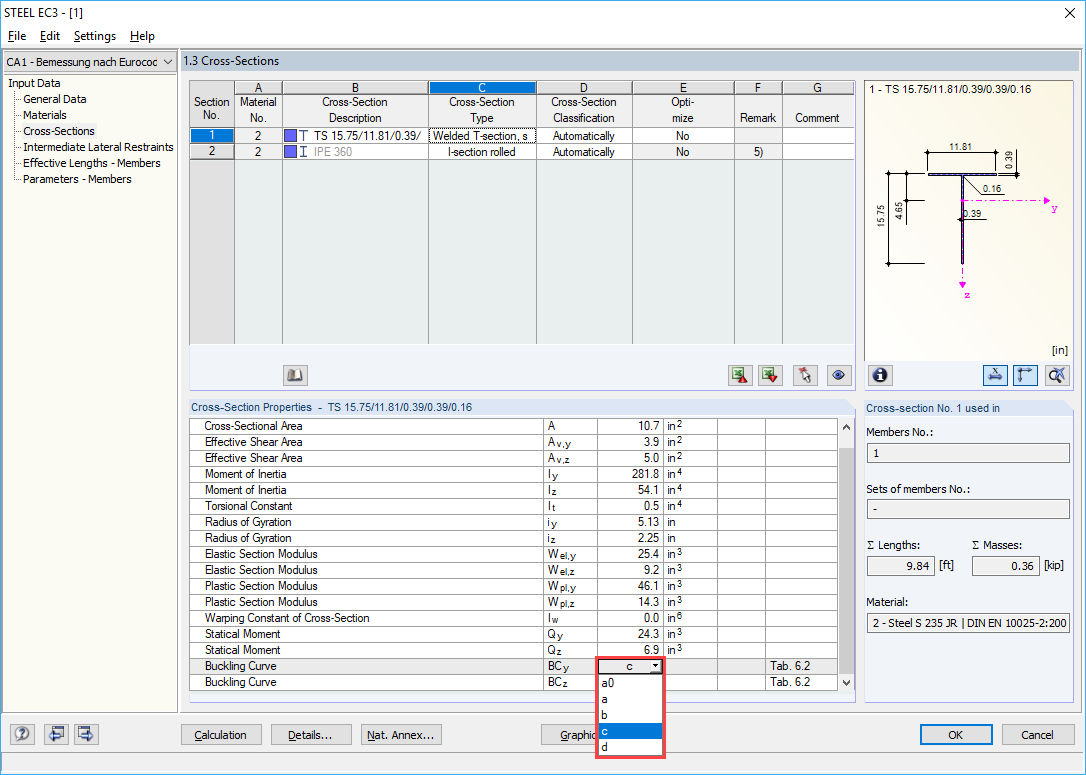This screenshot has height=775, width=1086.
Task: Open Parameters - Members tree item
Action: click(77, 179)
